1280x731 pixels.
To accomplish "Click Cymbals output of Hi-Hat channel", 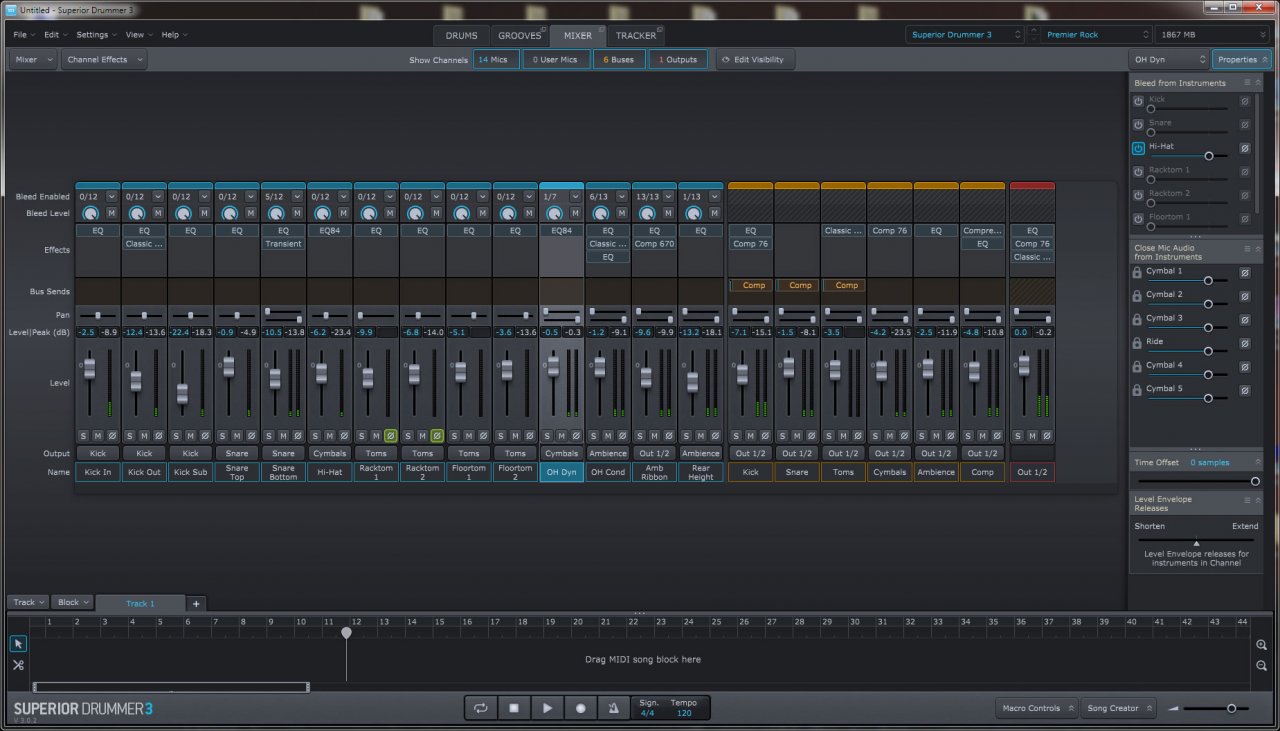I will (x=330, y=453).
